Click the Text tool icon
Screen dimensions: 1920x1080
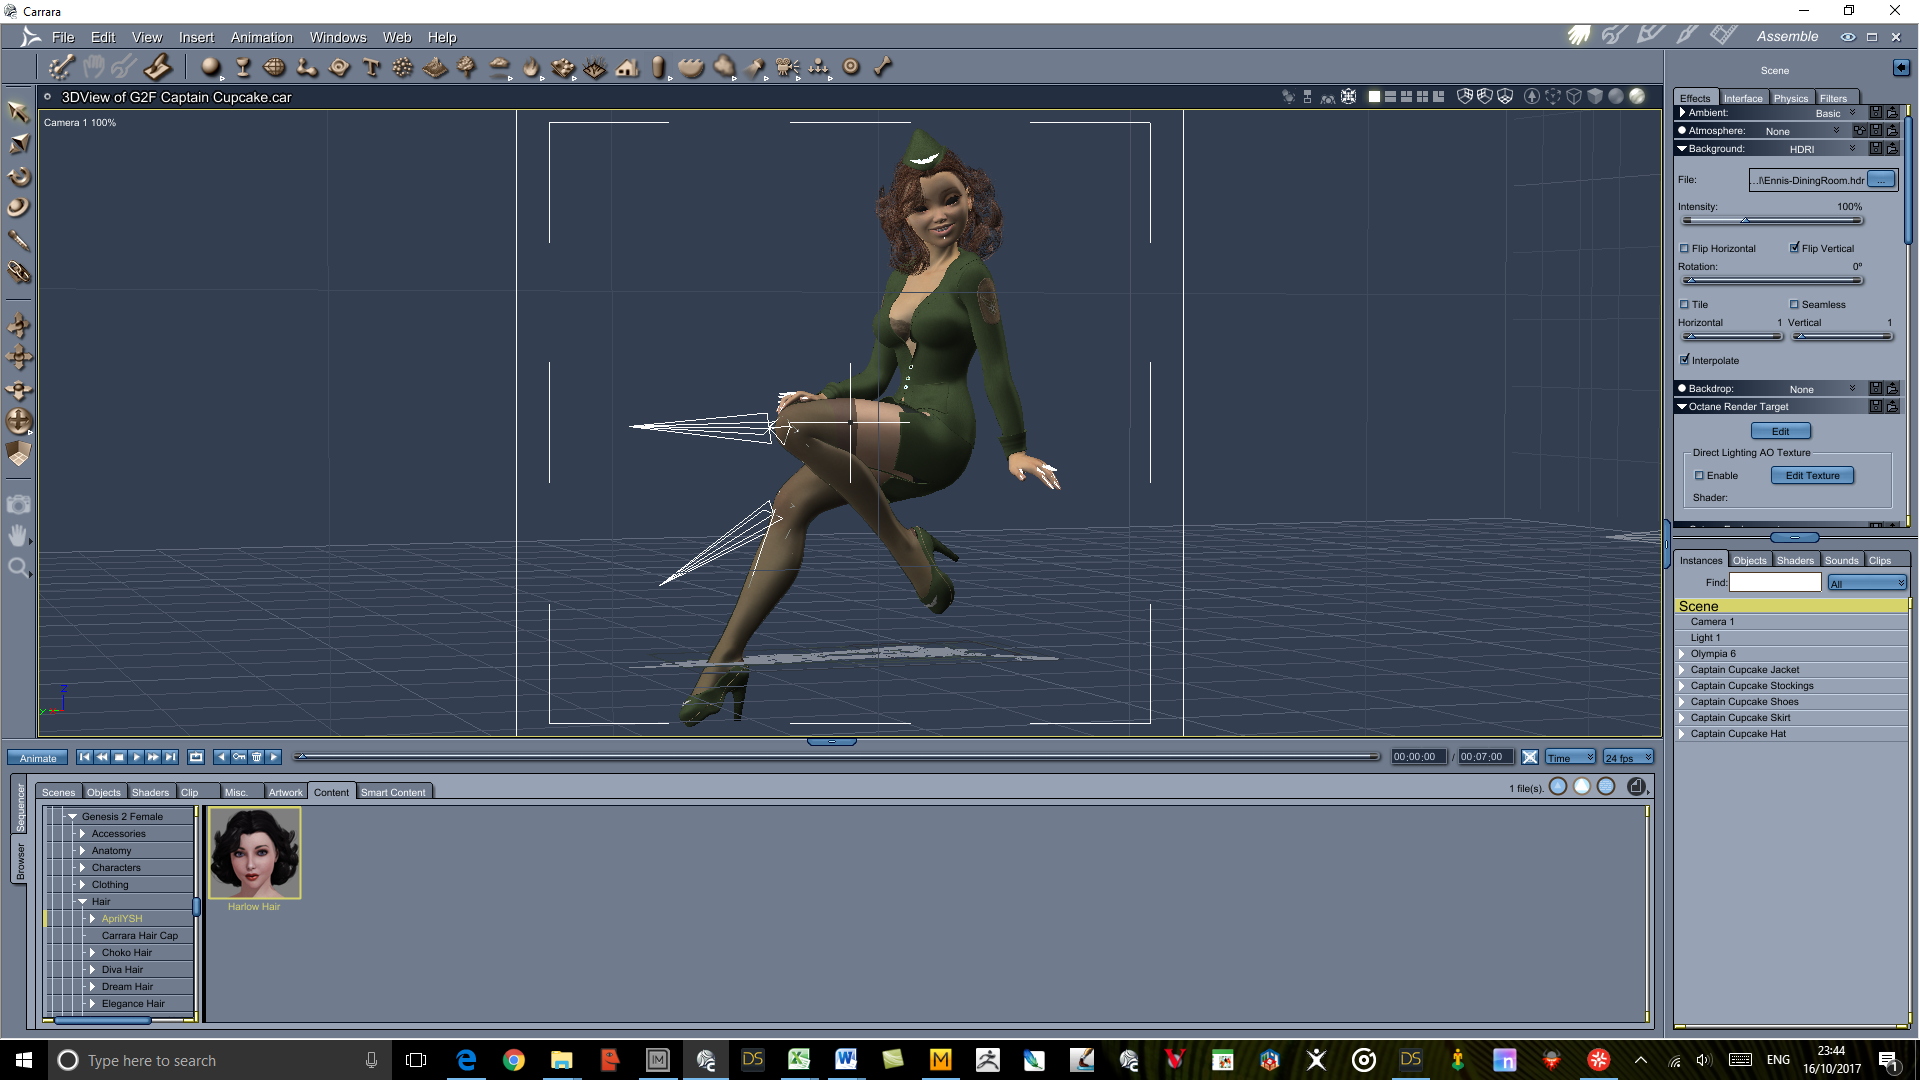tap(371, 67)
